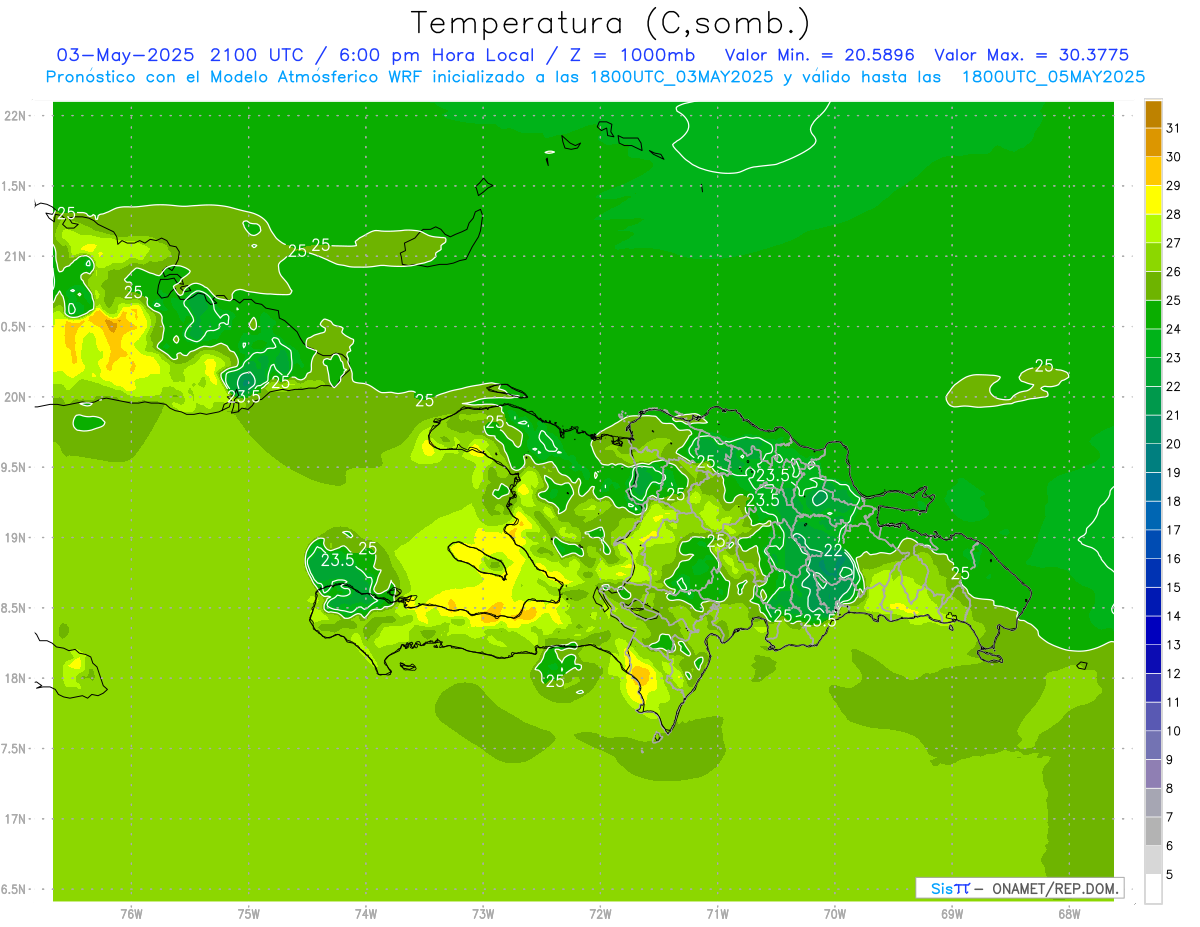Click the legend scale label 28
This screenshot has height=927, width=1200.
click(x=1174, y=214)
